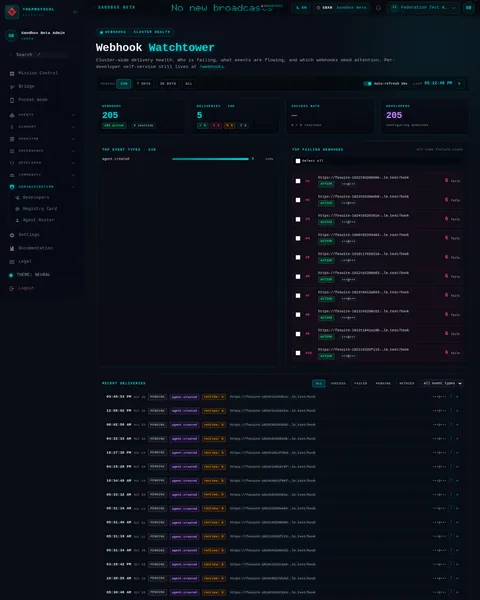480x600 pixels.
Task: Click the EN language button
Action: [x=301, y=8]
